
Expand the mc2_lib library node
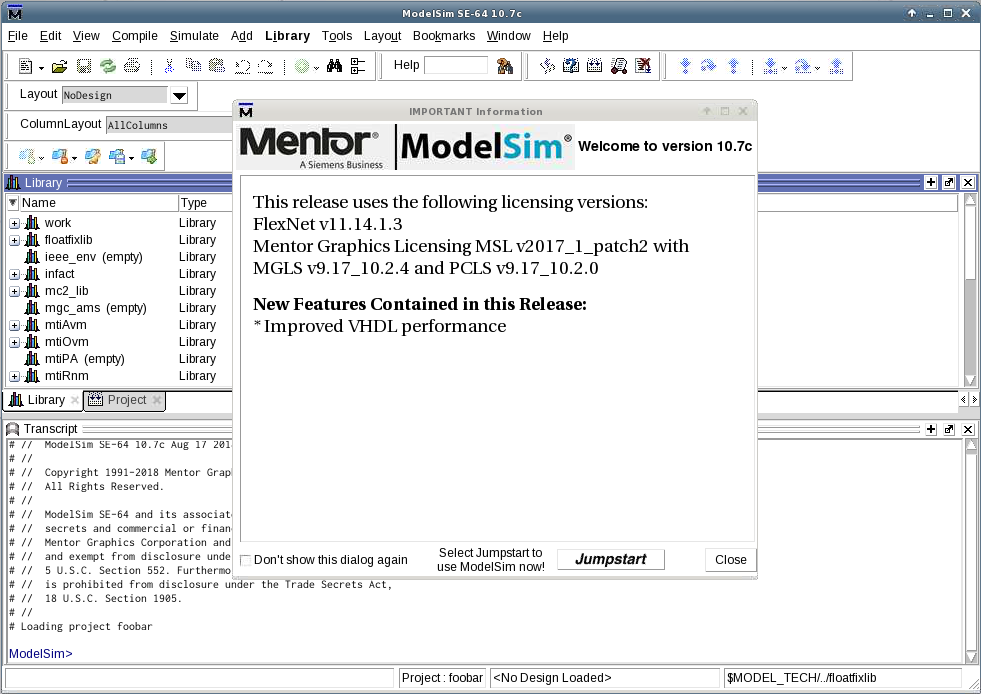(14, 291)
